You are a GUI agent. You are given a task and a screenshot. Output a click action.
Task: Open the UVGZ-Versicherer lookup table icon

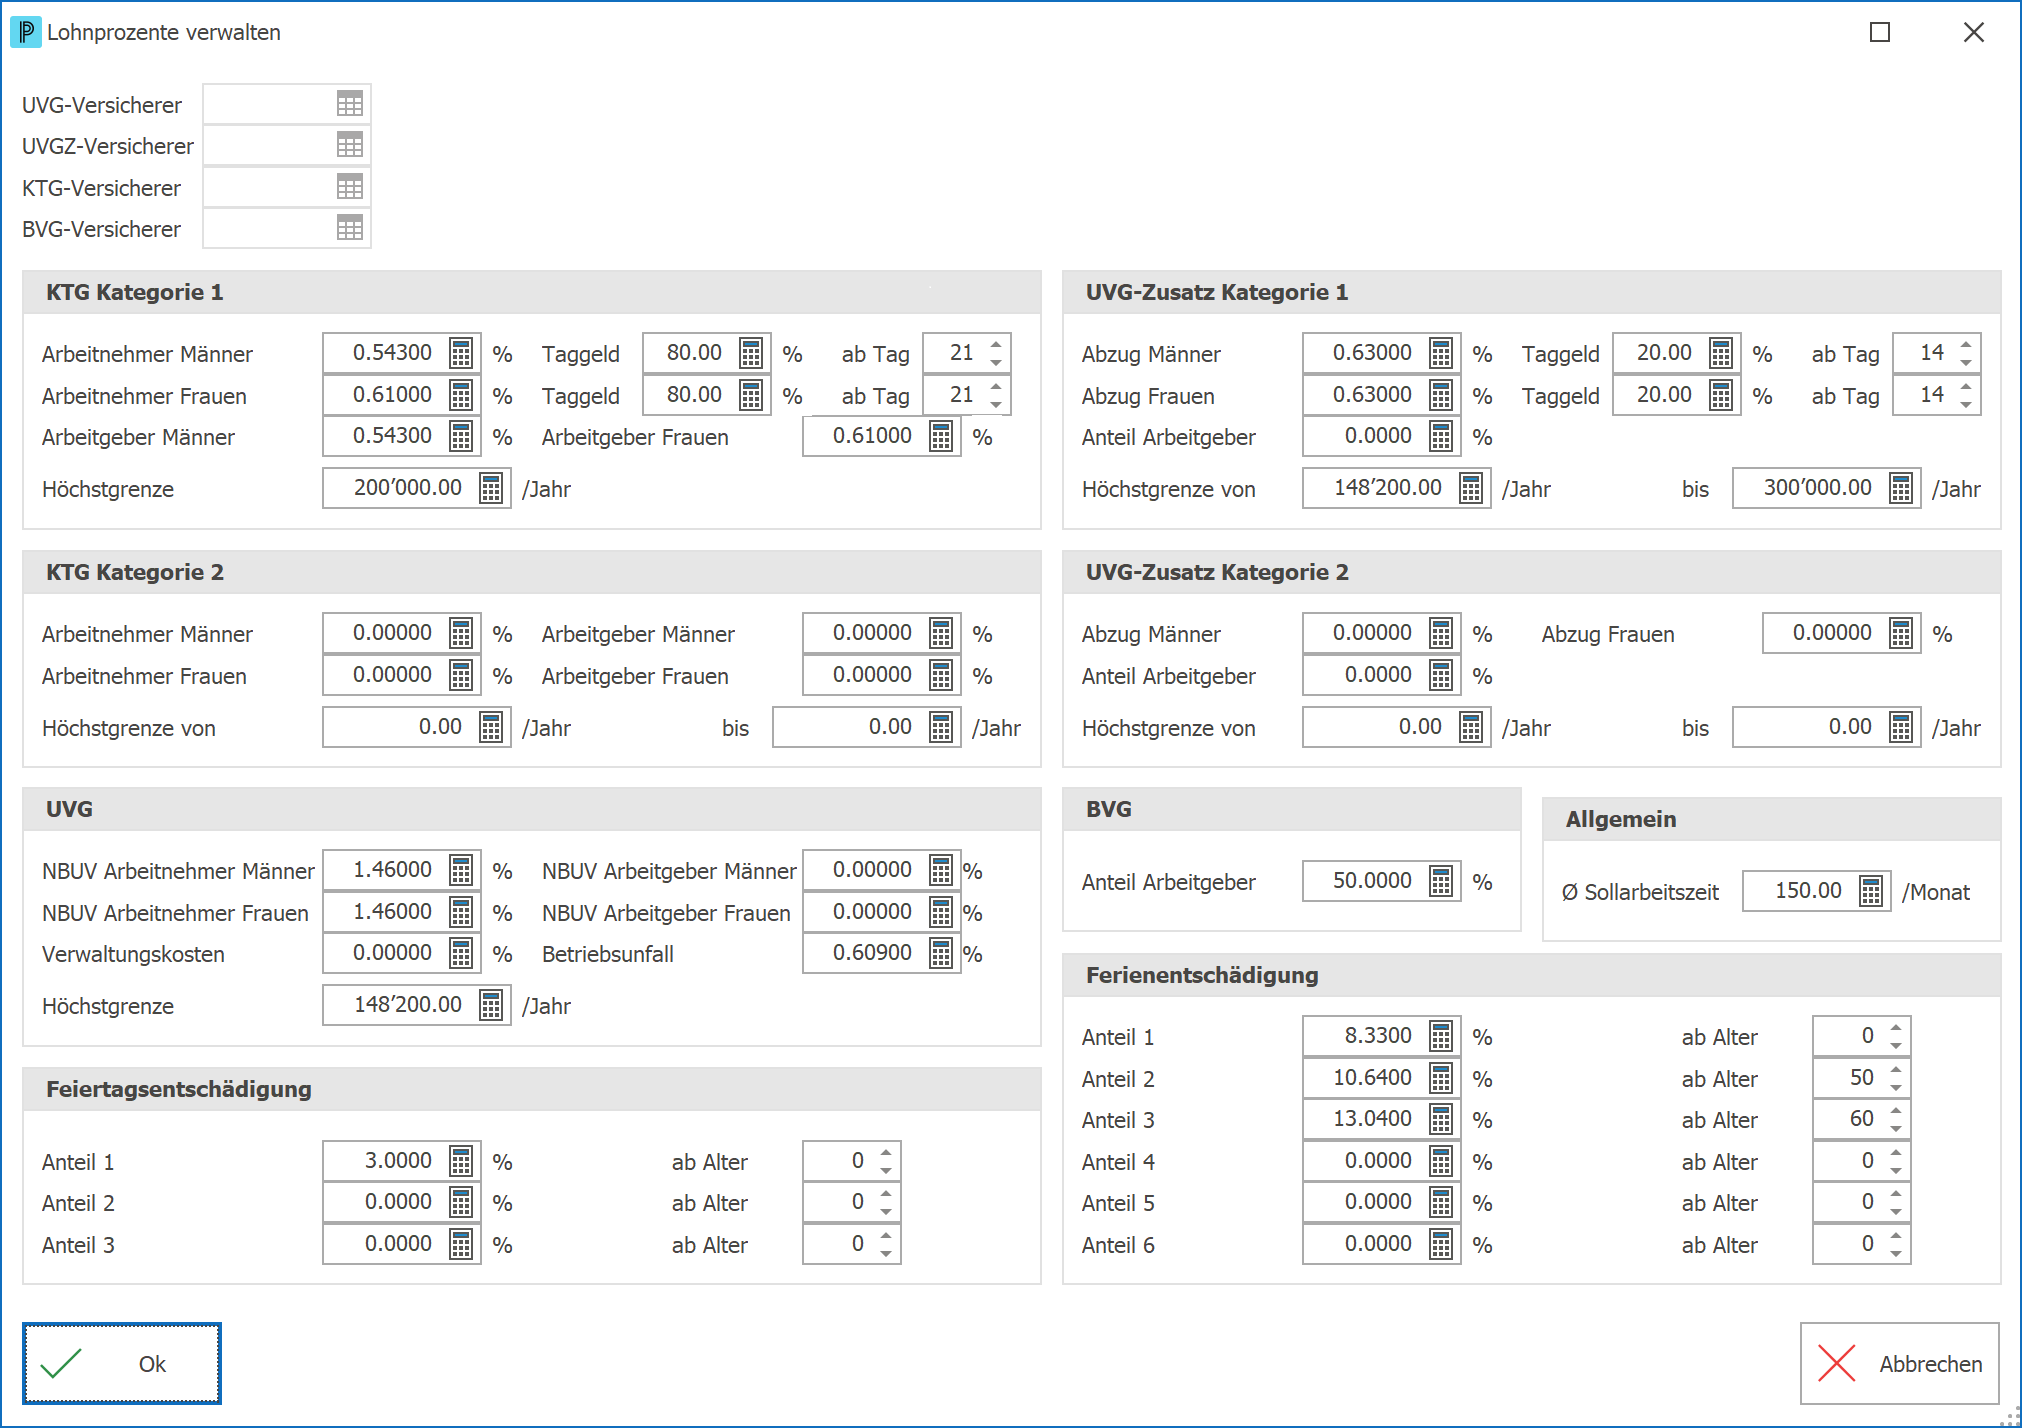pyautogui.click(x=350, y=145)
